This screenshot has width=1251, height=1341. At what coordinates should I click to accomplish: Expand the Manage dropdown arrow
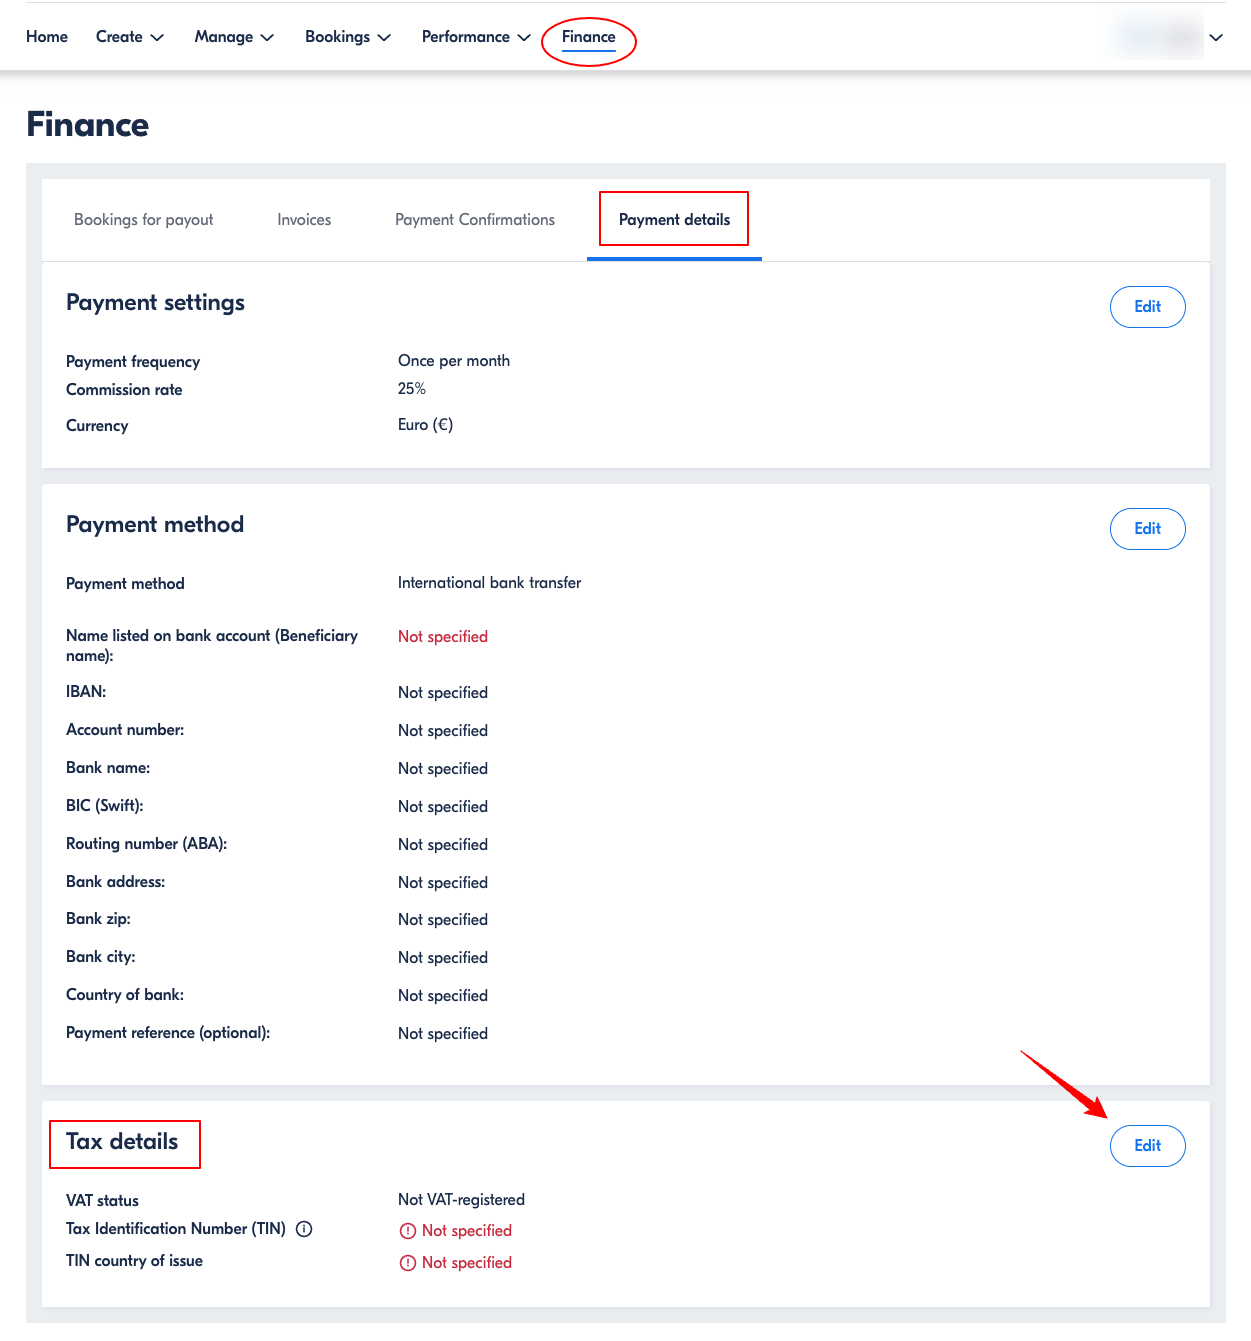click(x=267, y=37)
